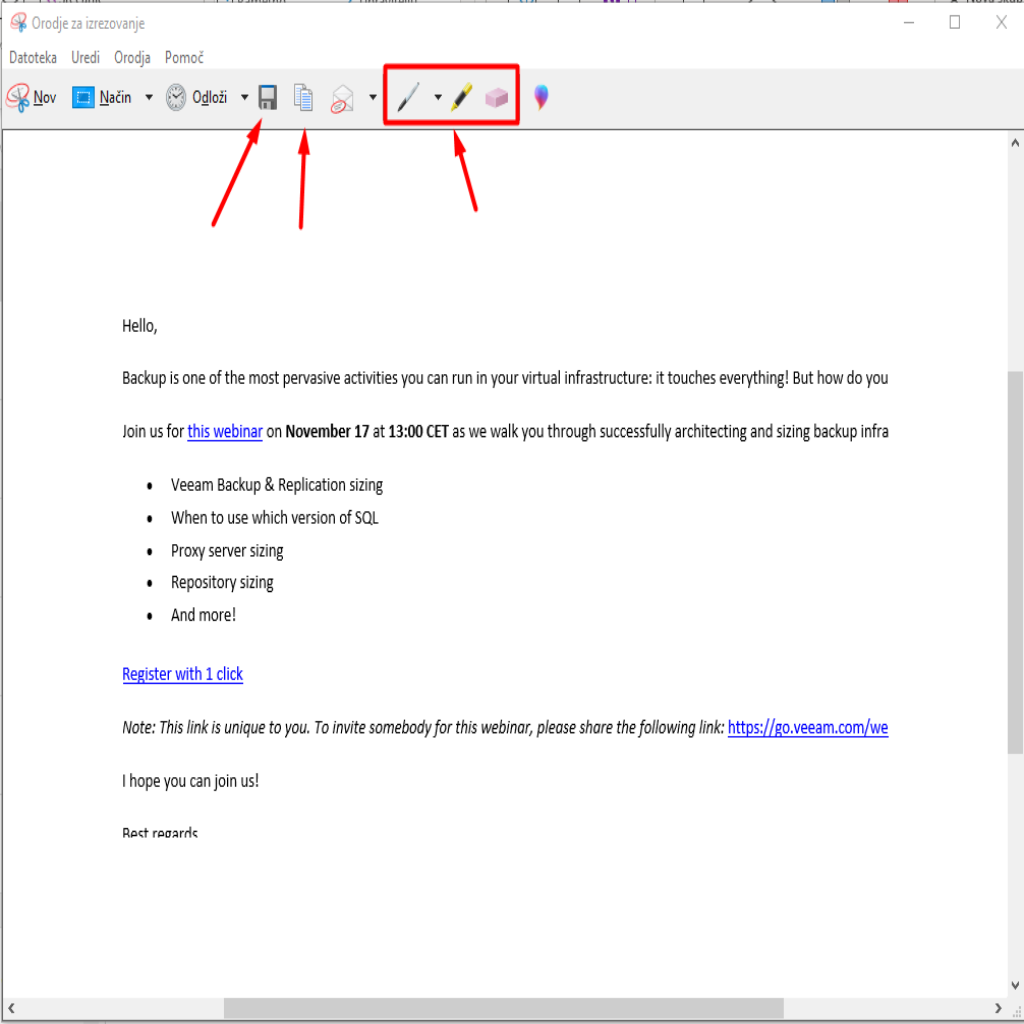Screen dimensions: 1024x1024
Task: Expand the email send options arrow
Action: tap(373, 97)
